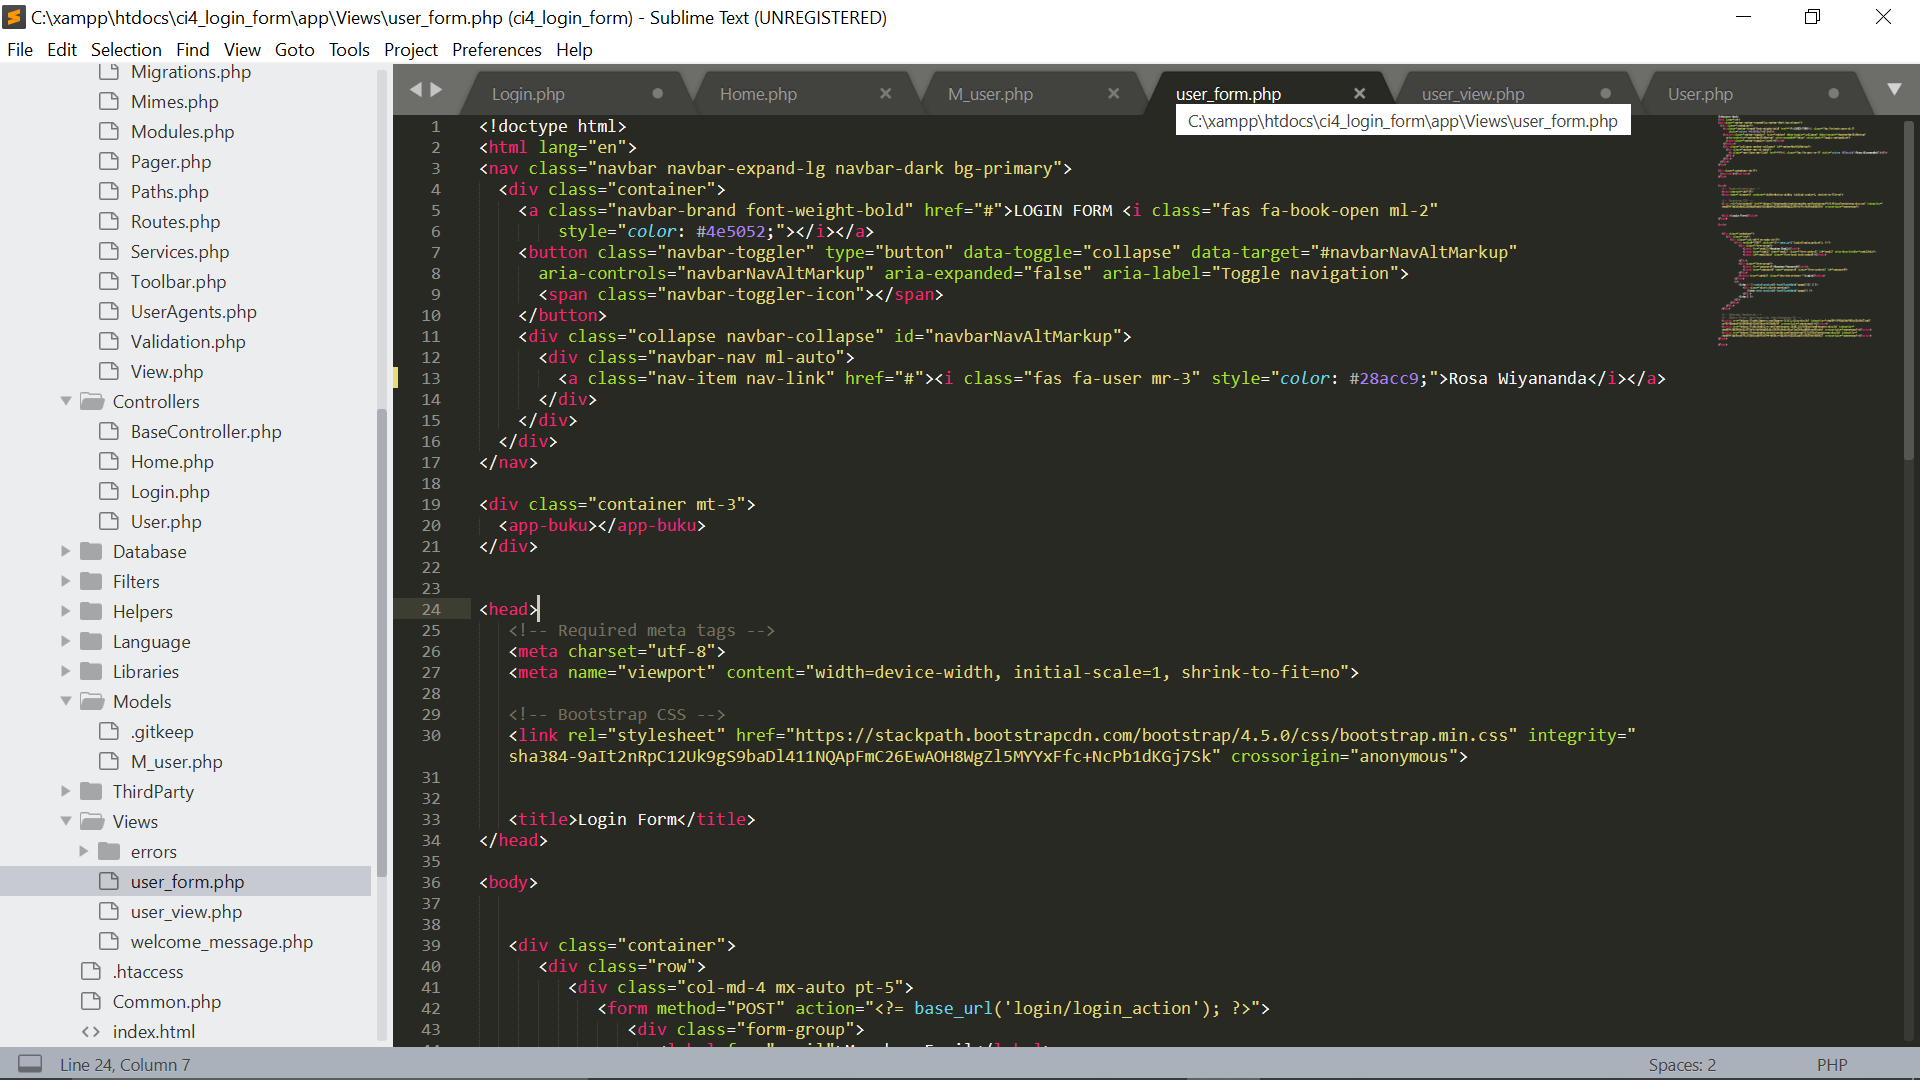Open M_user.php under Models folder

click(177, 762)
